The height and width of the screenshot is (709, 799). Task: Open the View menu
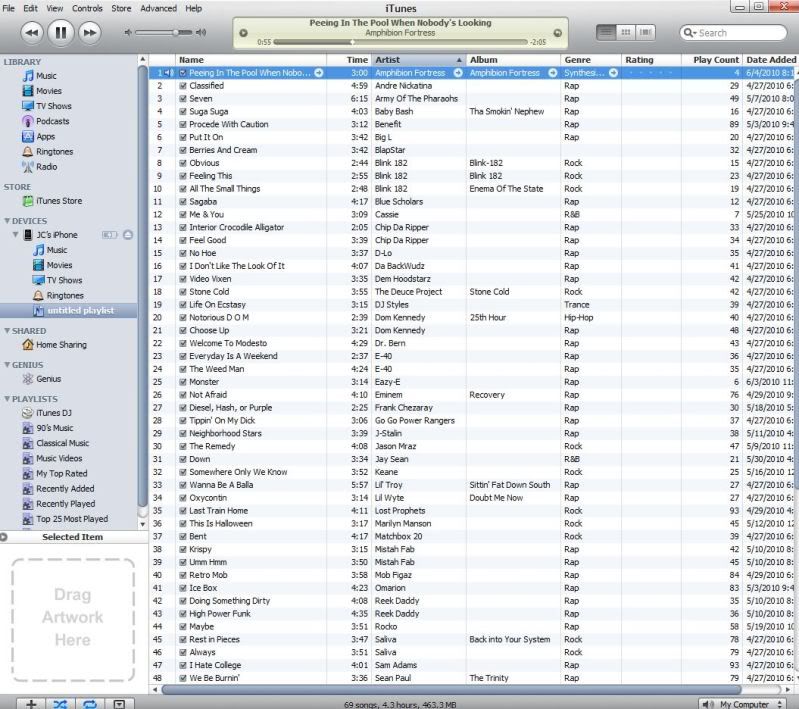[x=55, y=8]
